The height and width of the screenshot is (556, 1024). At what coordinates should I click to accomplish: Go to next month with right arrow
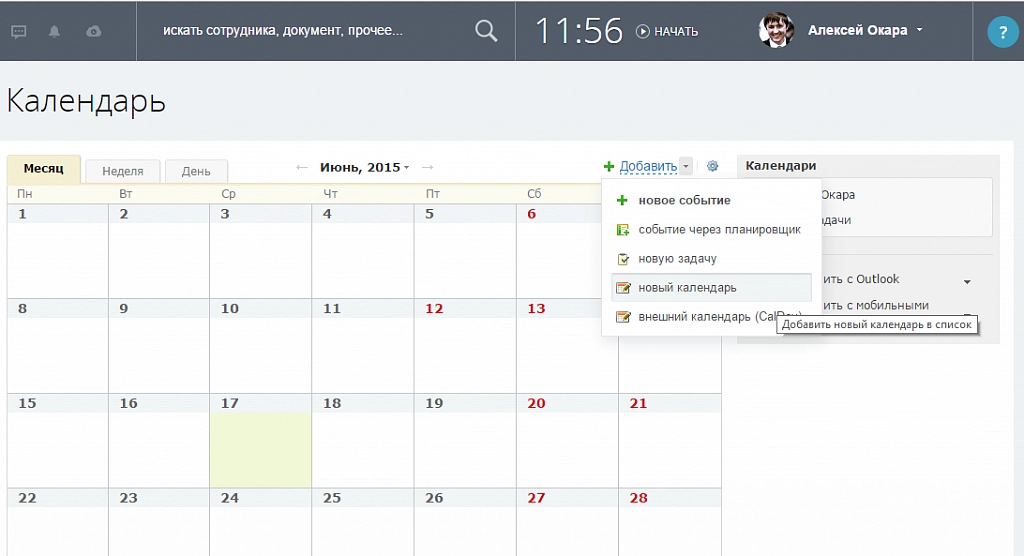click(427, 168)
